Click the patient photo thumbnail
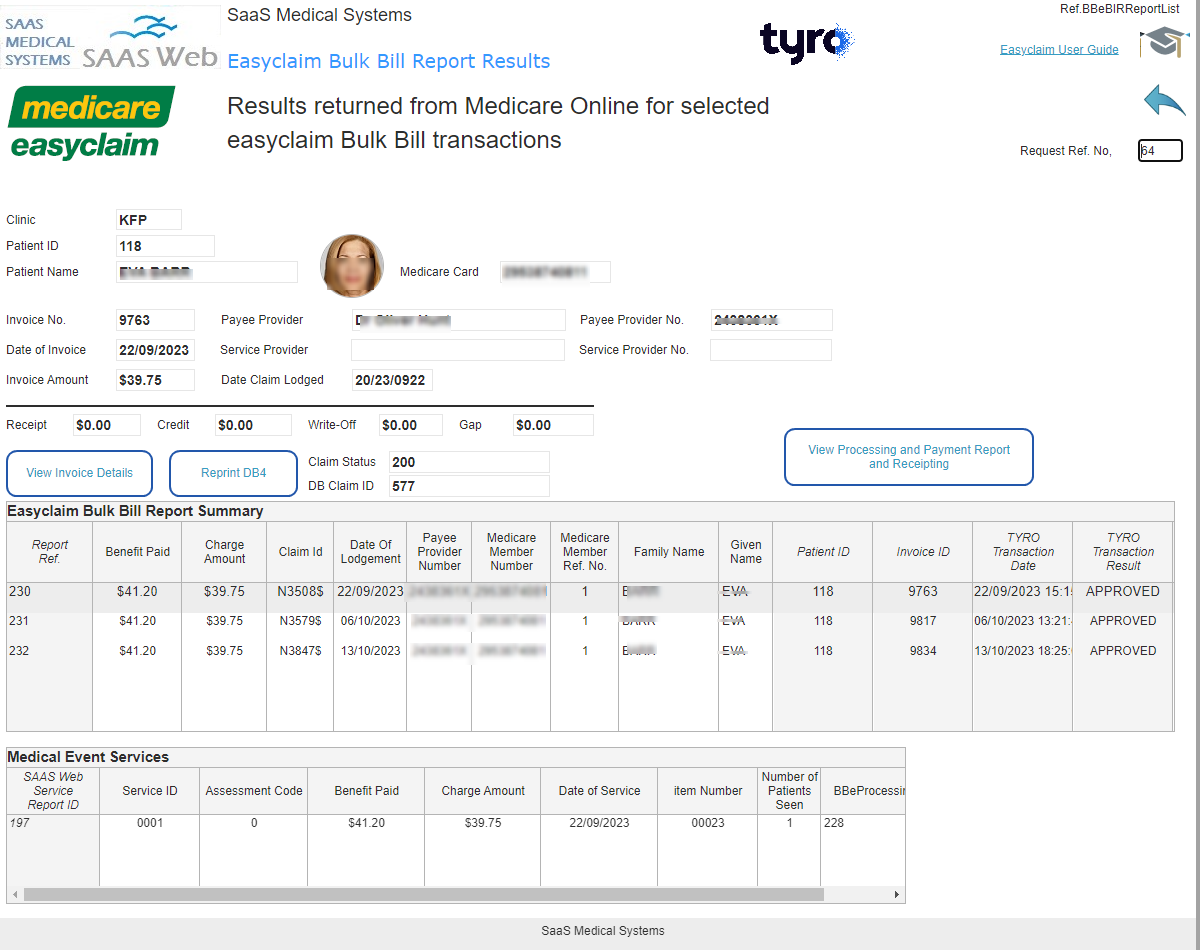Viewport: 1200px width, 950px height. pyautogui.click(x=352, y=266)
